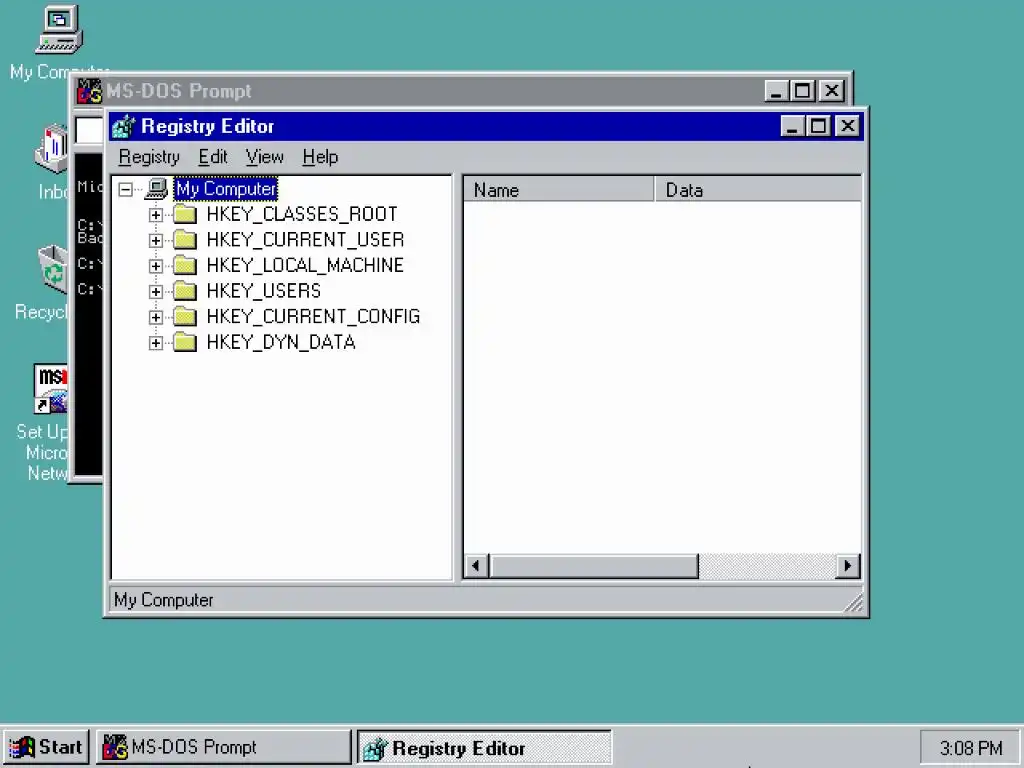Image resolution: width=1024 pixels, height=768 pixels.
Task: Open the Edit menu
Action: click(213, 157)
